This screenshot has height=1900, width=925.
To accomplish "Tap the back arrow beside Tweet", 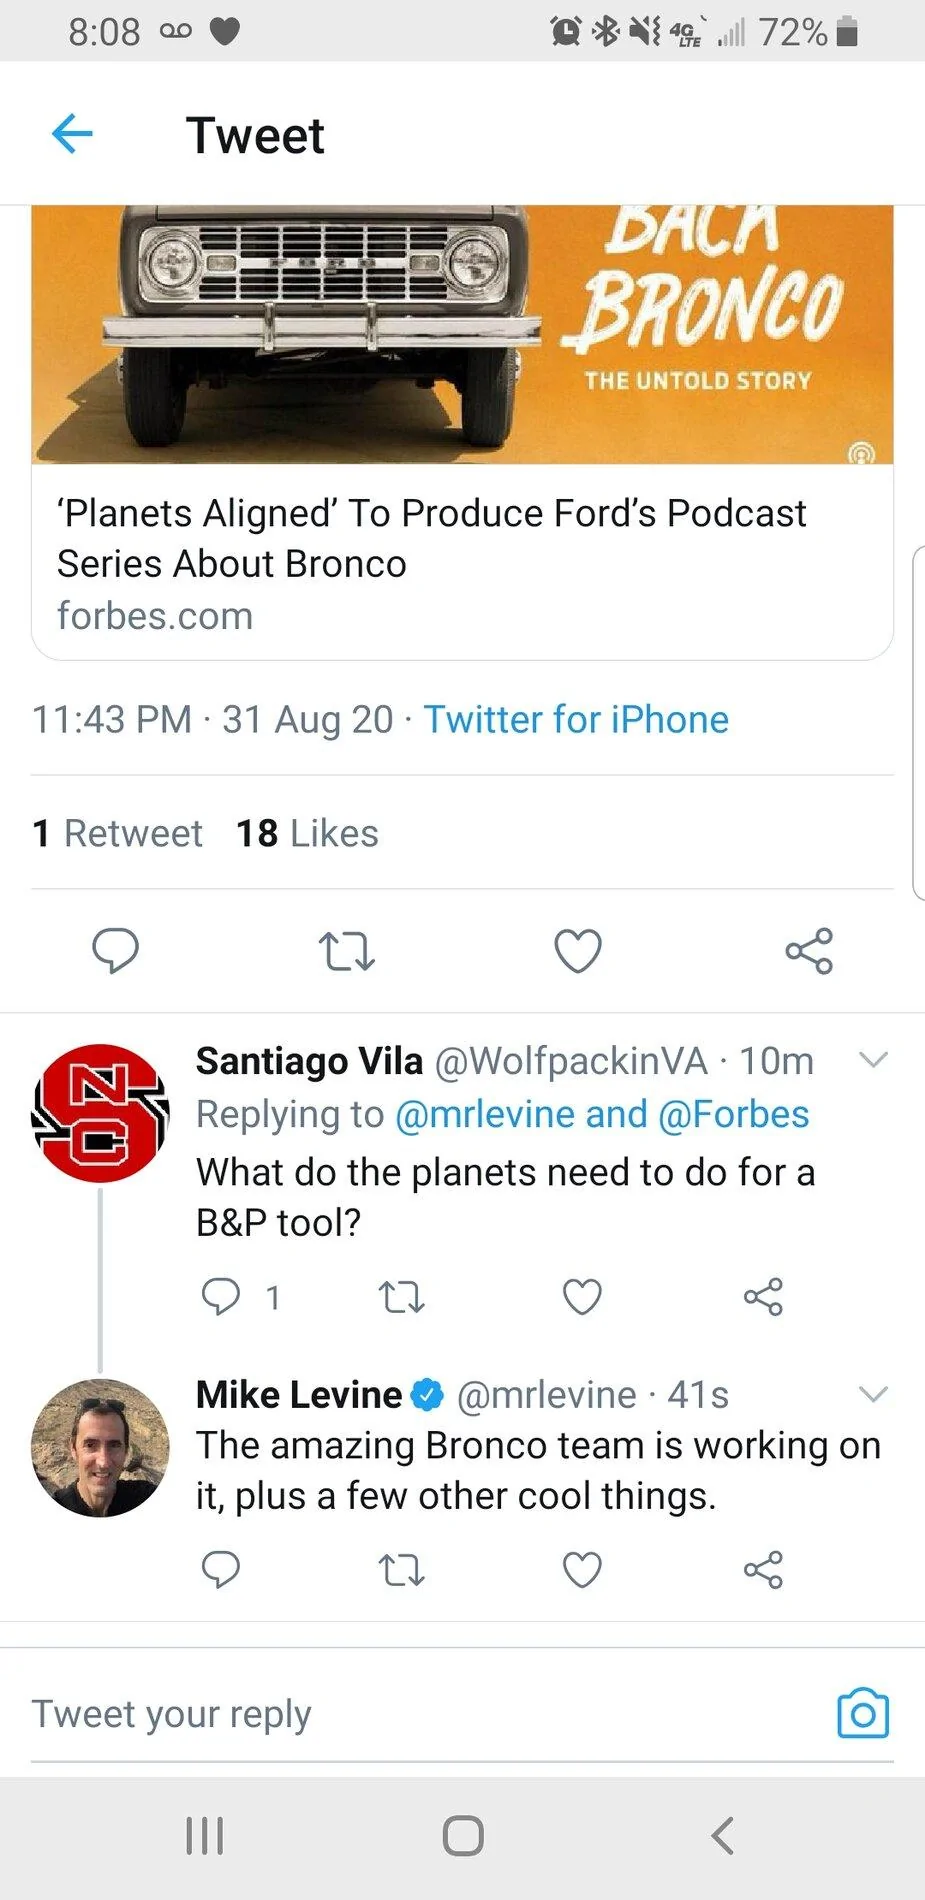I will coord(72,134).
